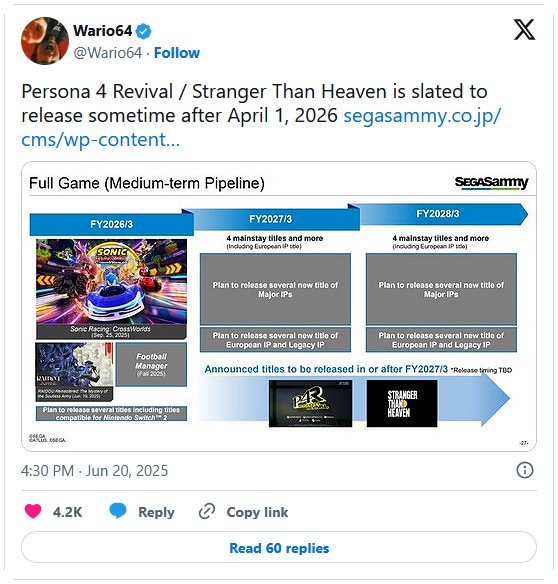Screen dimensions: 558x584
Task: Click the copy link chain icon
Action: (x=207, y=511)
